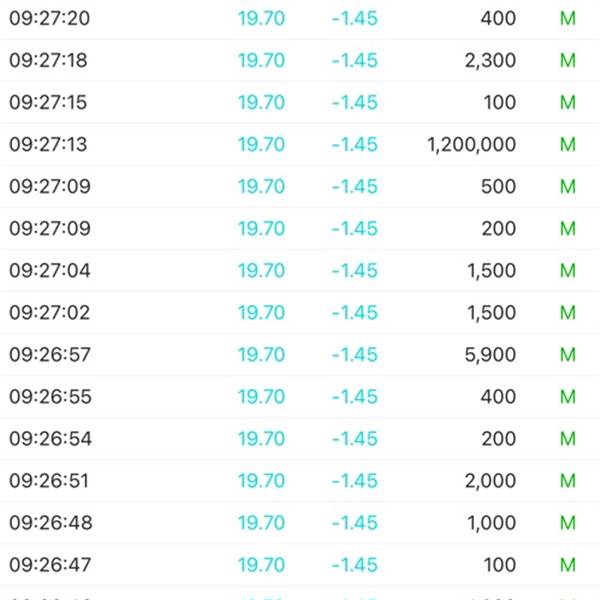Select the 09:26:55 trade time
This screenshot has width=600, height=600.
[50, 397]
